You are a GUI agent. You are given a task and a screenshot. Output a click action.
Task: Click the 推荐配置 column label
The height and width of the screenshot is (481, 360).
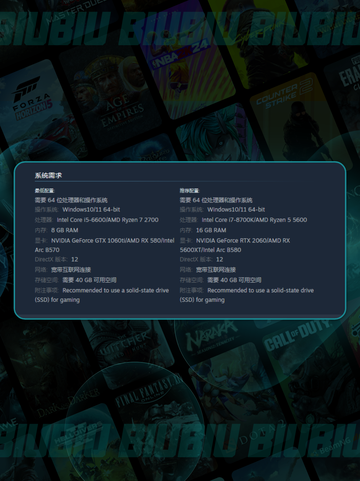pos(189,190)
